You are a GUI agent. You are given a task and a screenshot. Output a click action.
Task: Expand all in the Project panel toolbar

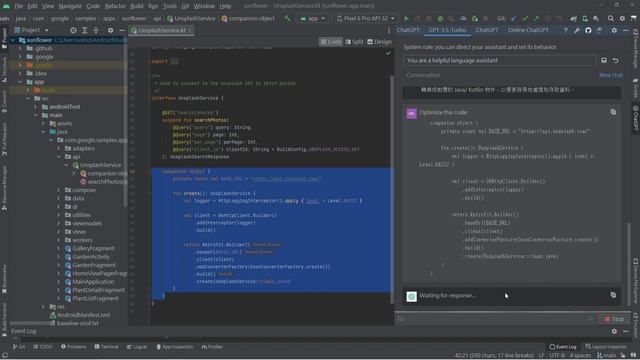point(84,30)
